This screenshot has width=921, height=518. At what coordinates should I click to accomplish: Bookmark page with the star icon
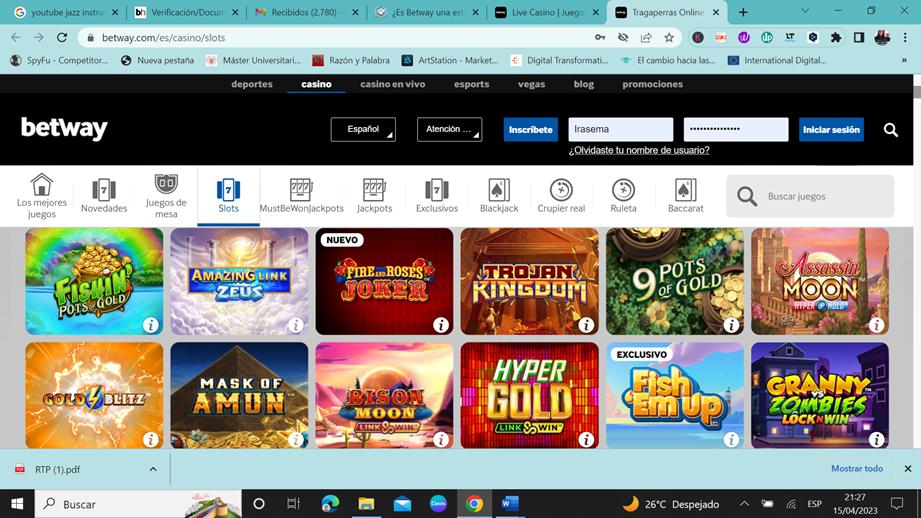pyautogui.click(x=669, y=38)
